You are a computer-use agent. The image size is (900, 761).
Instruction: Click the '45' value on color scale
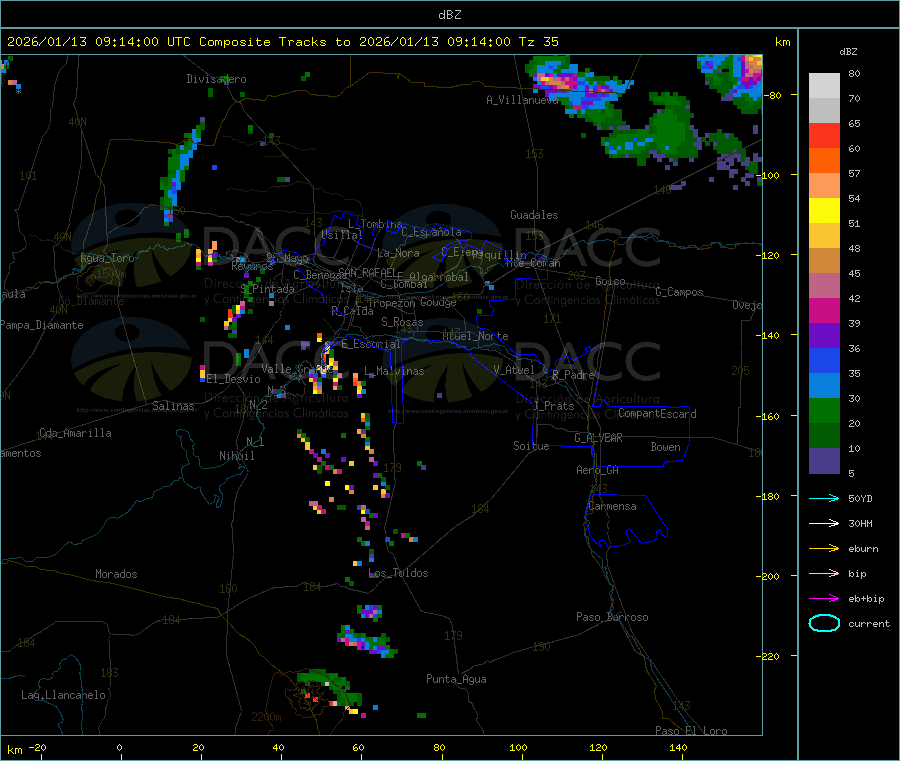point(854,273)
